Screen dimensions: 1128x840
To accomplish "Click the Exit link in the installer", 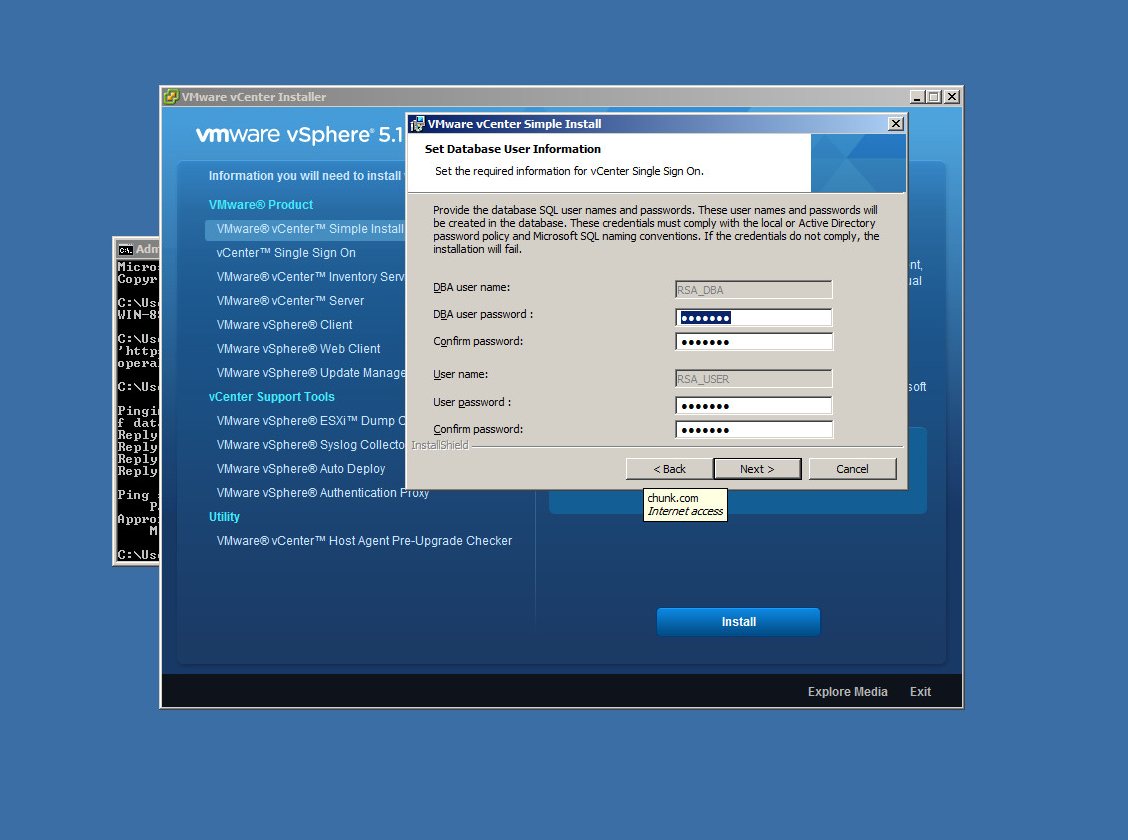I will click(x=920, y=692).
